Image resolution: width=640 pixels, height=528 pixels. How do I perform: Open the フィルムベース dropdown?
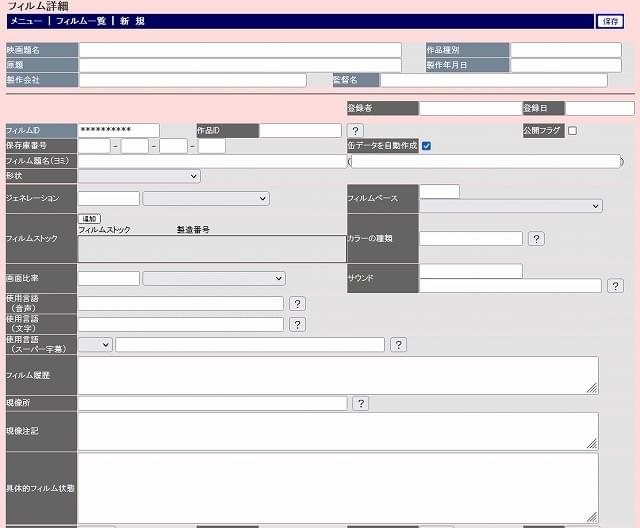tap(510, 206)
